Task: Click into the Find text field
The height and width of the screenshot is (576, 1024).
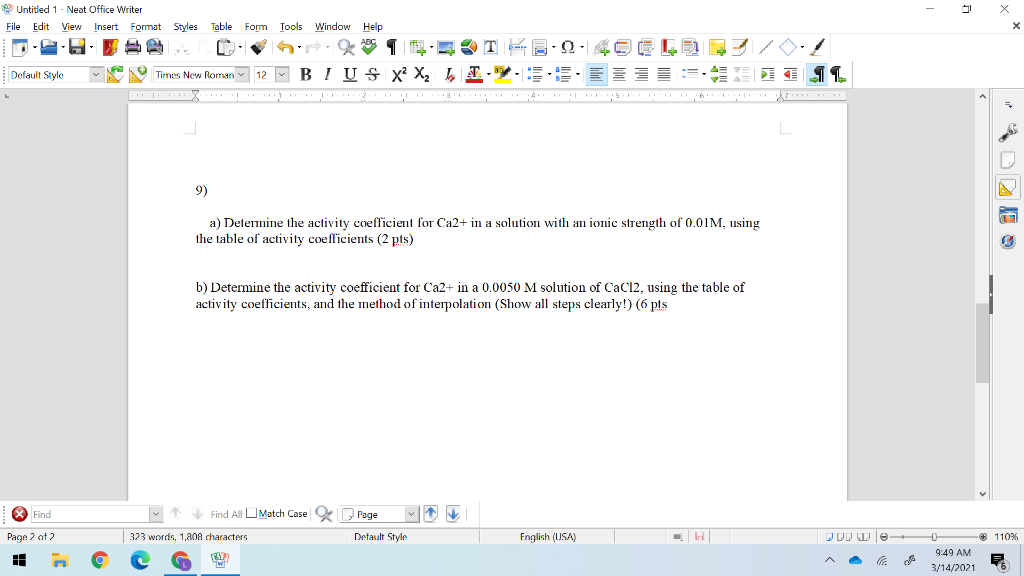Action: click(x=90, y=514)
